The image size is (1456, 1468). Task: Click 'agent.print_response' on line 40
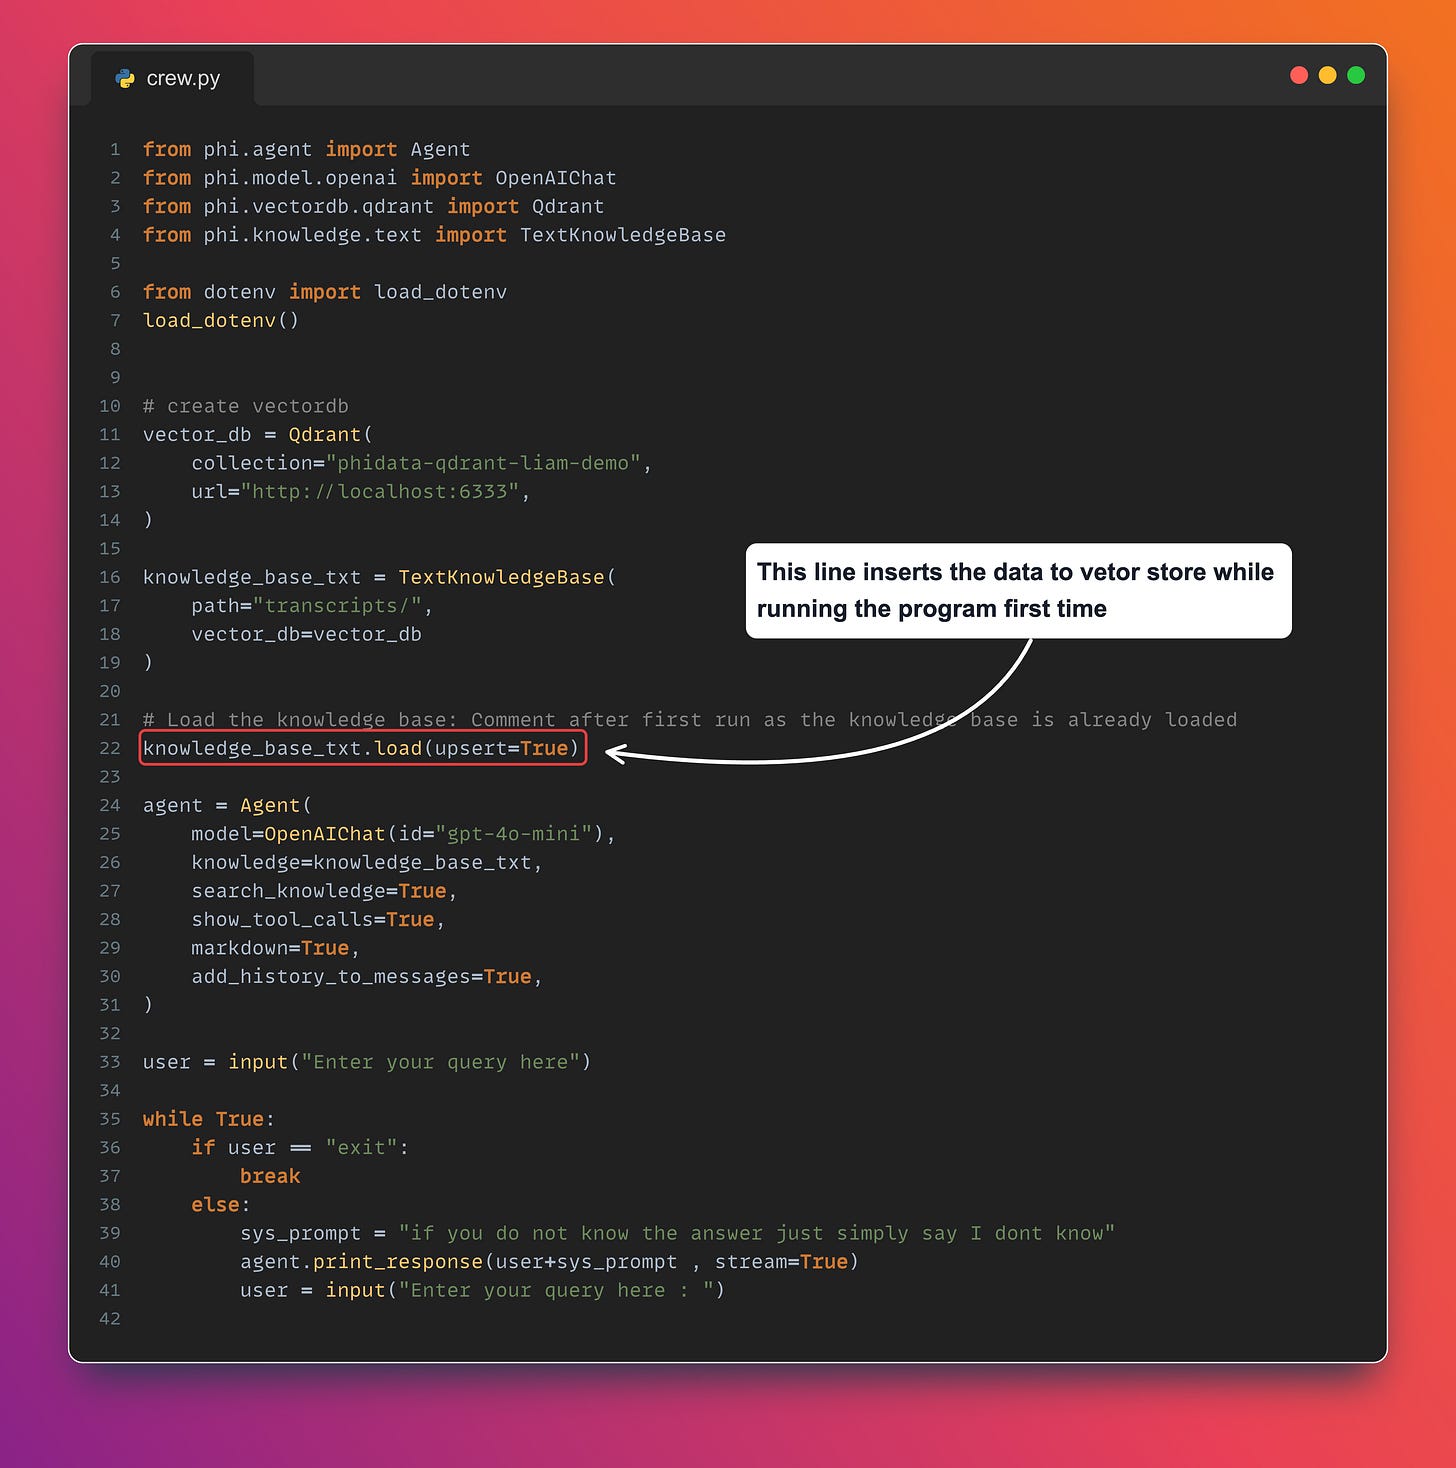(361, 1262)
